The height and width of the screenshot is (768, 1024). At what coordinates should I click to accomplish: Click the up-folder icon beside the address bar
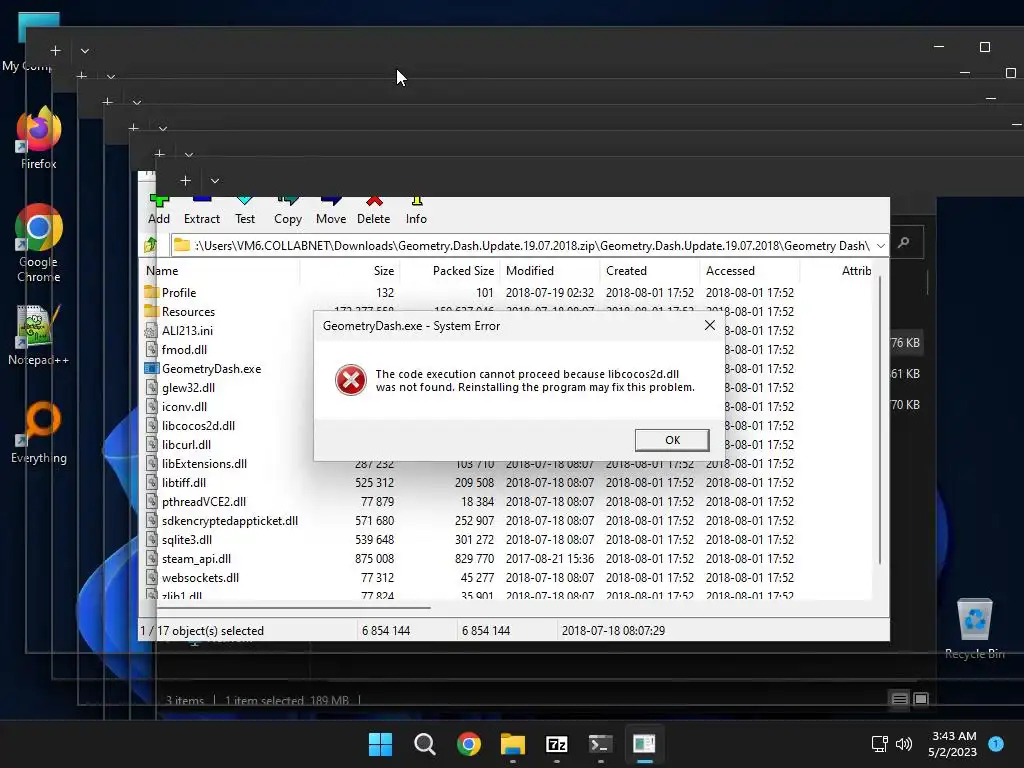point(151,245)
